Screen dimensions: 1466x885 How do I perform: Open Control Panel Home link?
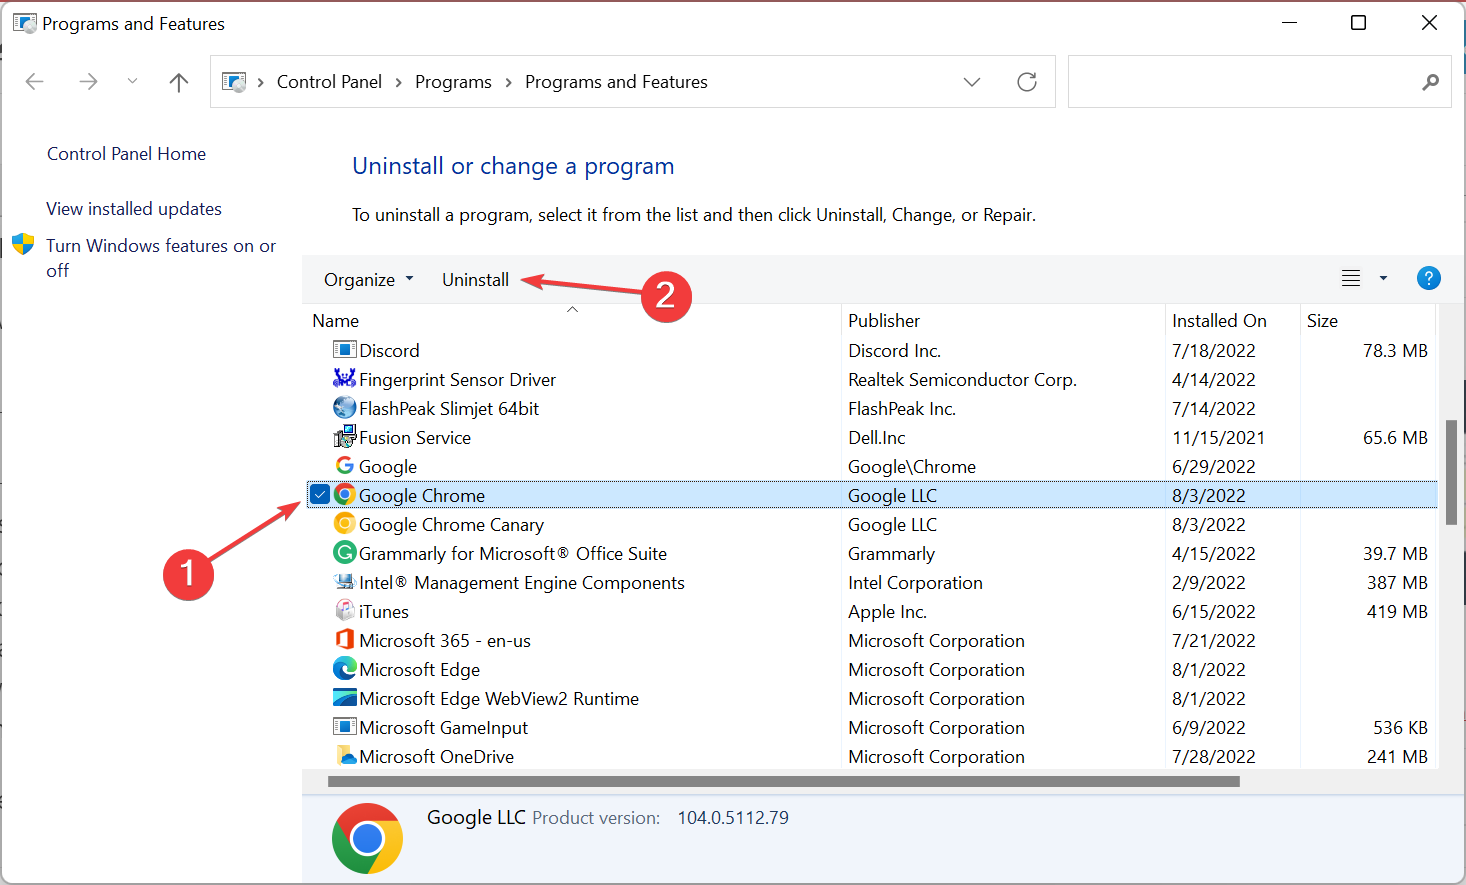click(126, 154)
